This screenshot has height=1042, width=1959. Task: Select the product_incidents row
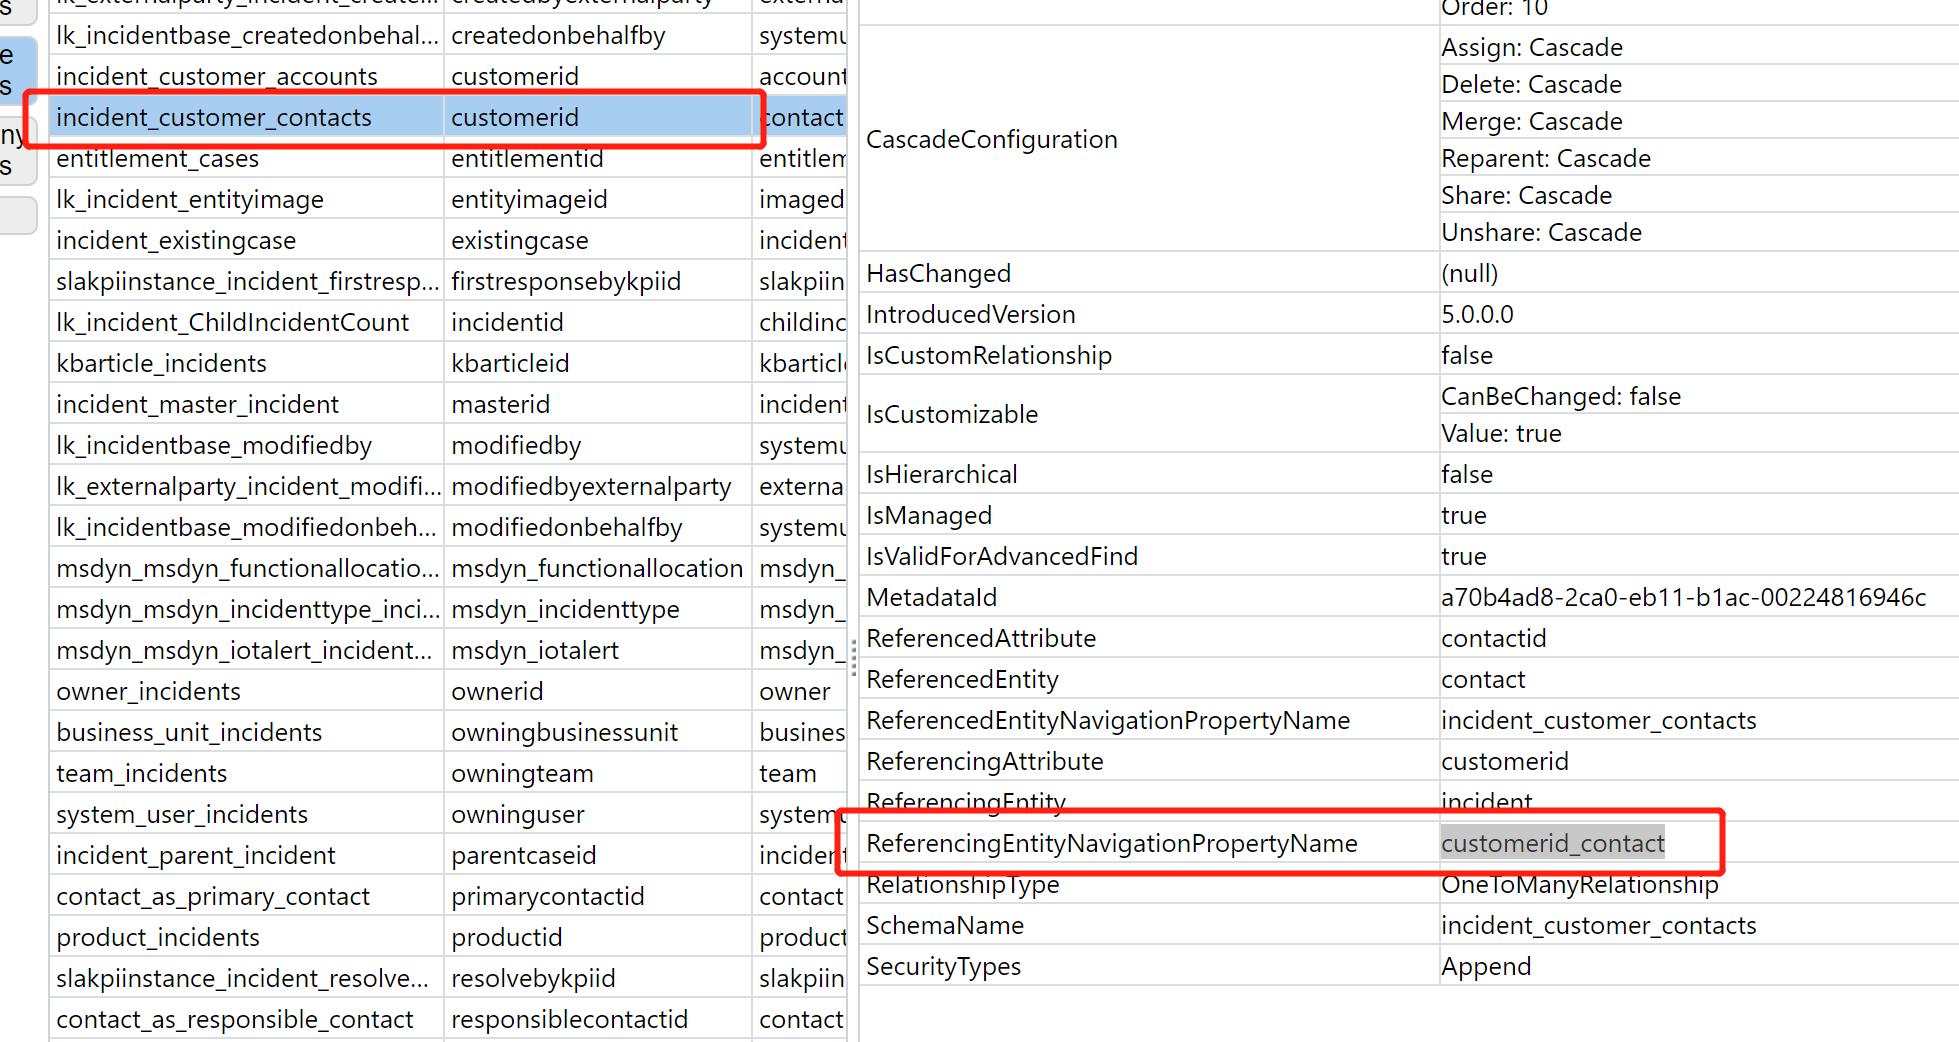(448, 937)
